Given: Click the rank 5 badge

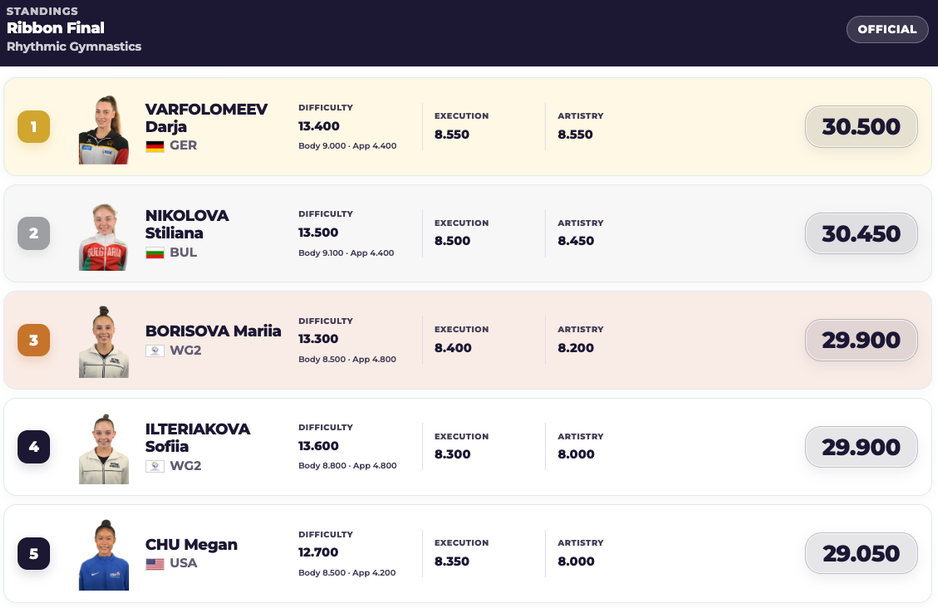Looking at the screenshot, I should point(34,554).
